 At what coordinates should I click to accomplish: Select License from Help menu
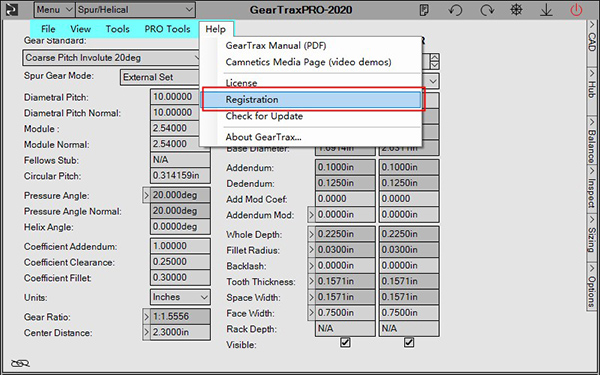tap(241, 83)
